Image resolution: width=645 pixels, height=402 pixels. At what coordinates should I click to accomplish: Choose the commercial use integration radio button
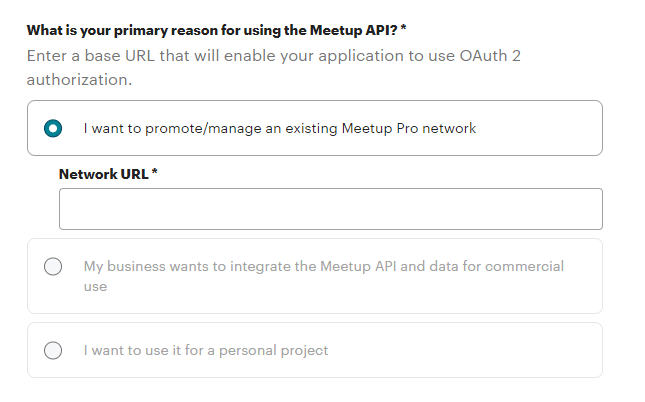(x=53, y=267)
